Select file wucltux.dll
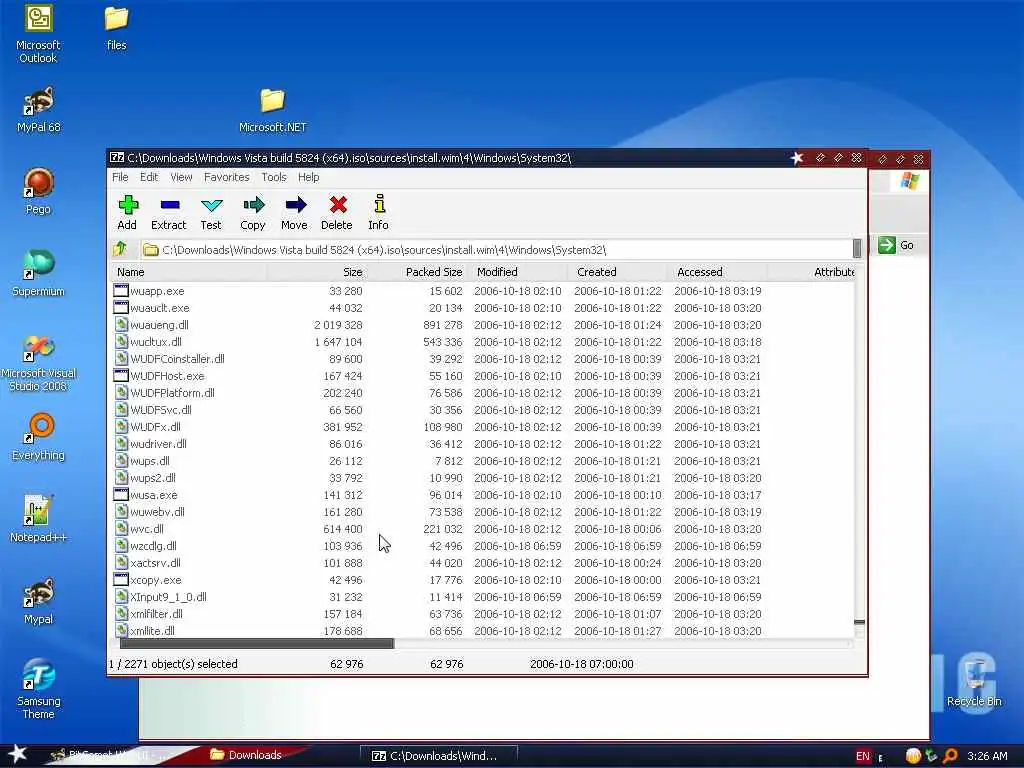The height and width of the screenshot is (768, 1024). point(155,342)
